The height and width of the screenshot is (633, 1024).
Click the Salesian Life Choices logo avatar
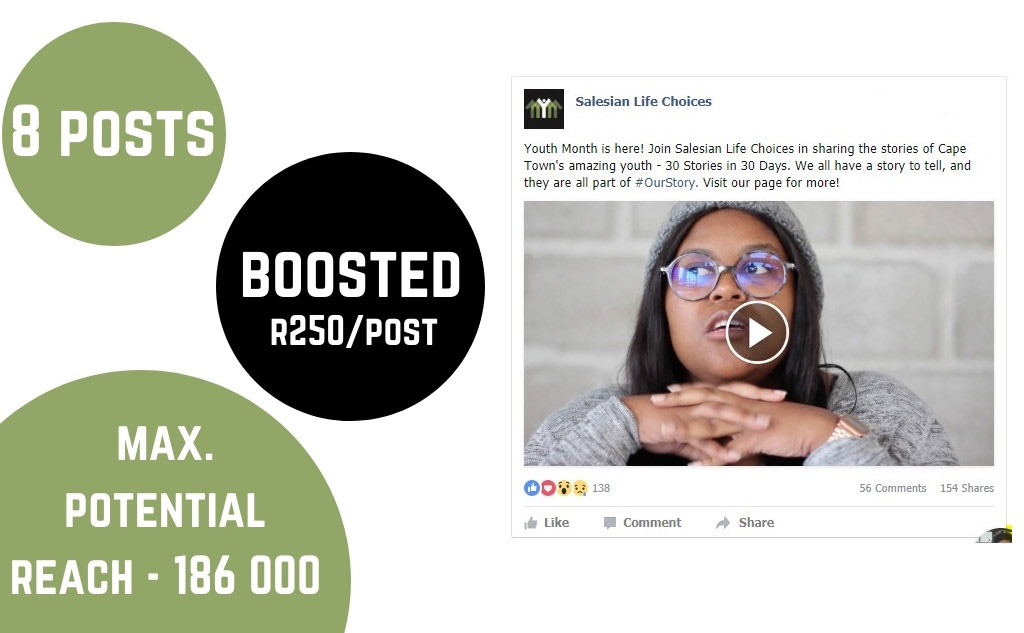[x=543, y=109]
